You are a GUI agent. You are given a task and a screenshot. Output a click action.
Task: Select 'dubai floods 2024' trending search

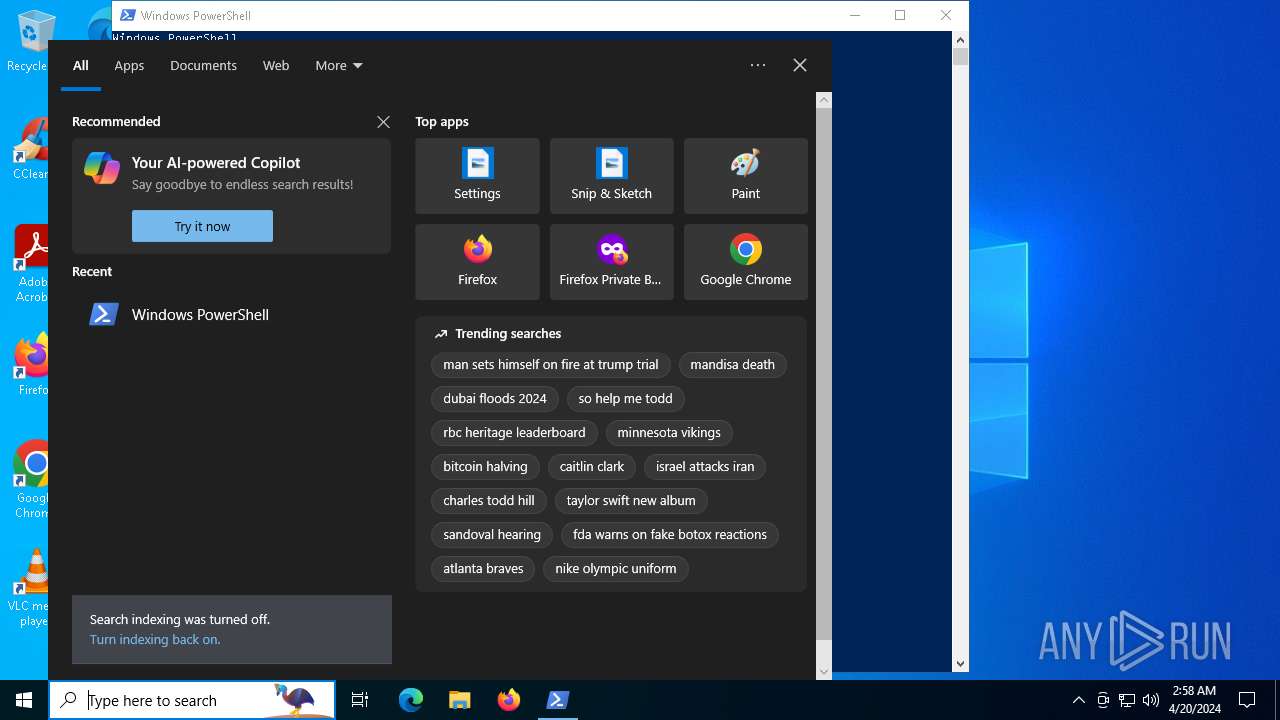pos(495,399)
